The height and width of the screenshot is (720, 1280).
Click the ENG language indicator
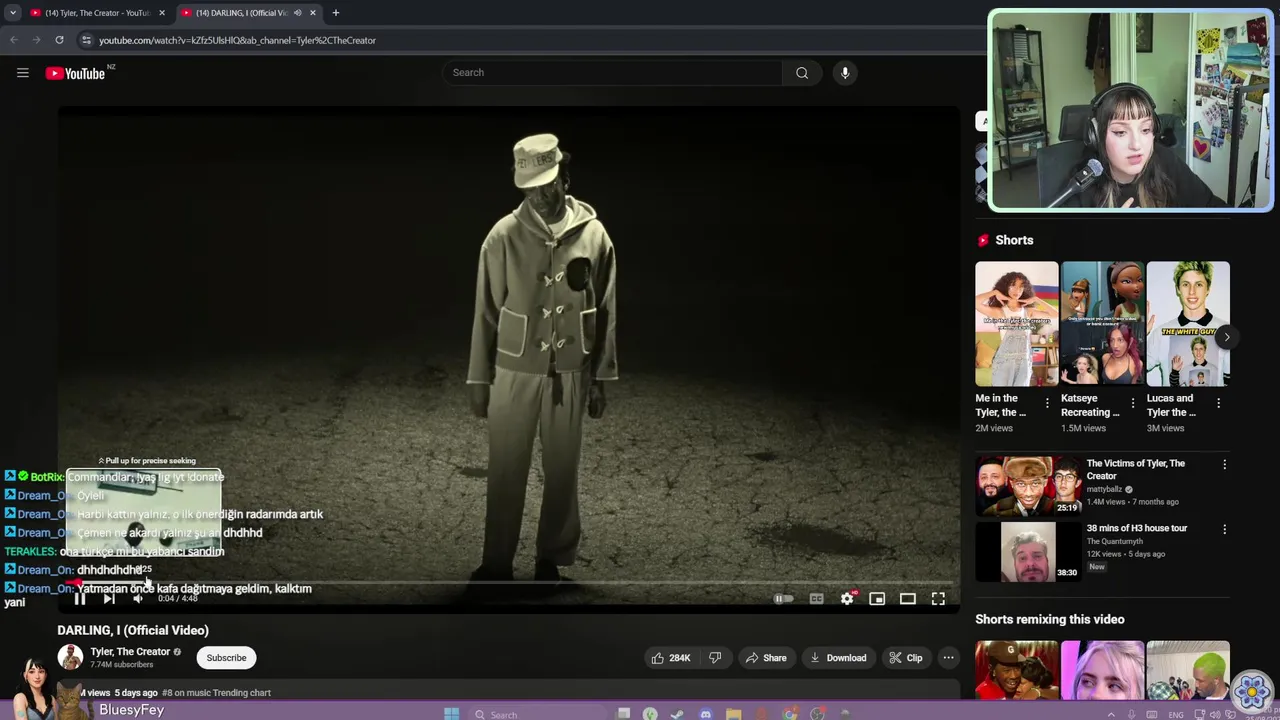[x=1176, y=715]
